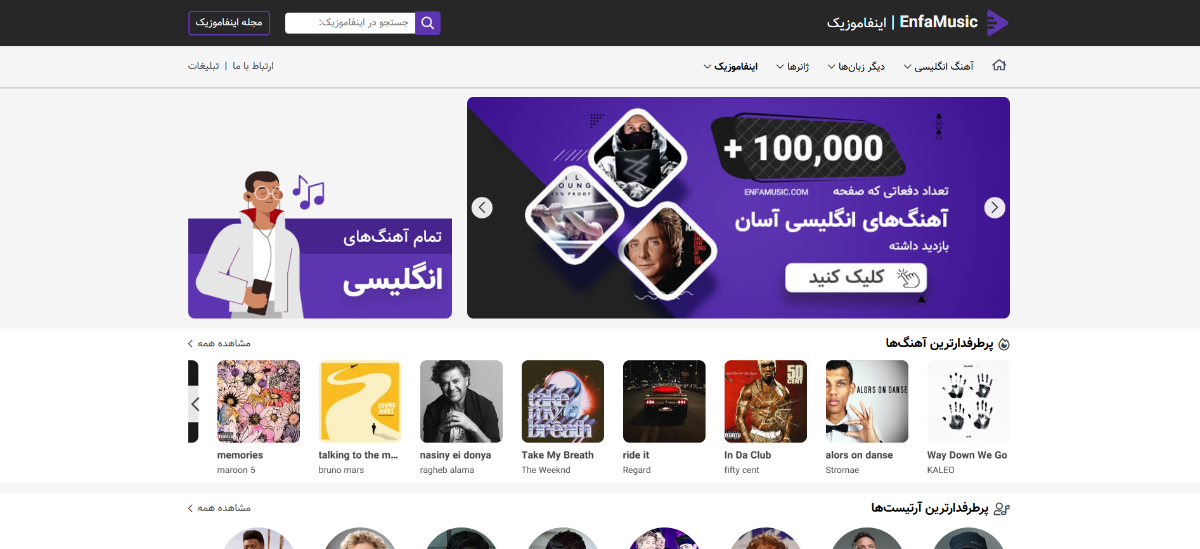Click The Weeknd artist name
Image resolution: width=1200 pixels, height=549 pixels.
click(x=546, y=470)
